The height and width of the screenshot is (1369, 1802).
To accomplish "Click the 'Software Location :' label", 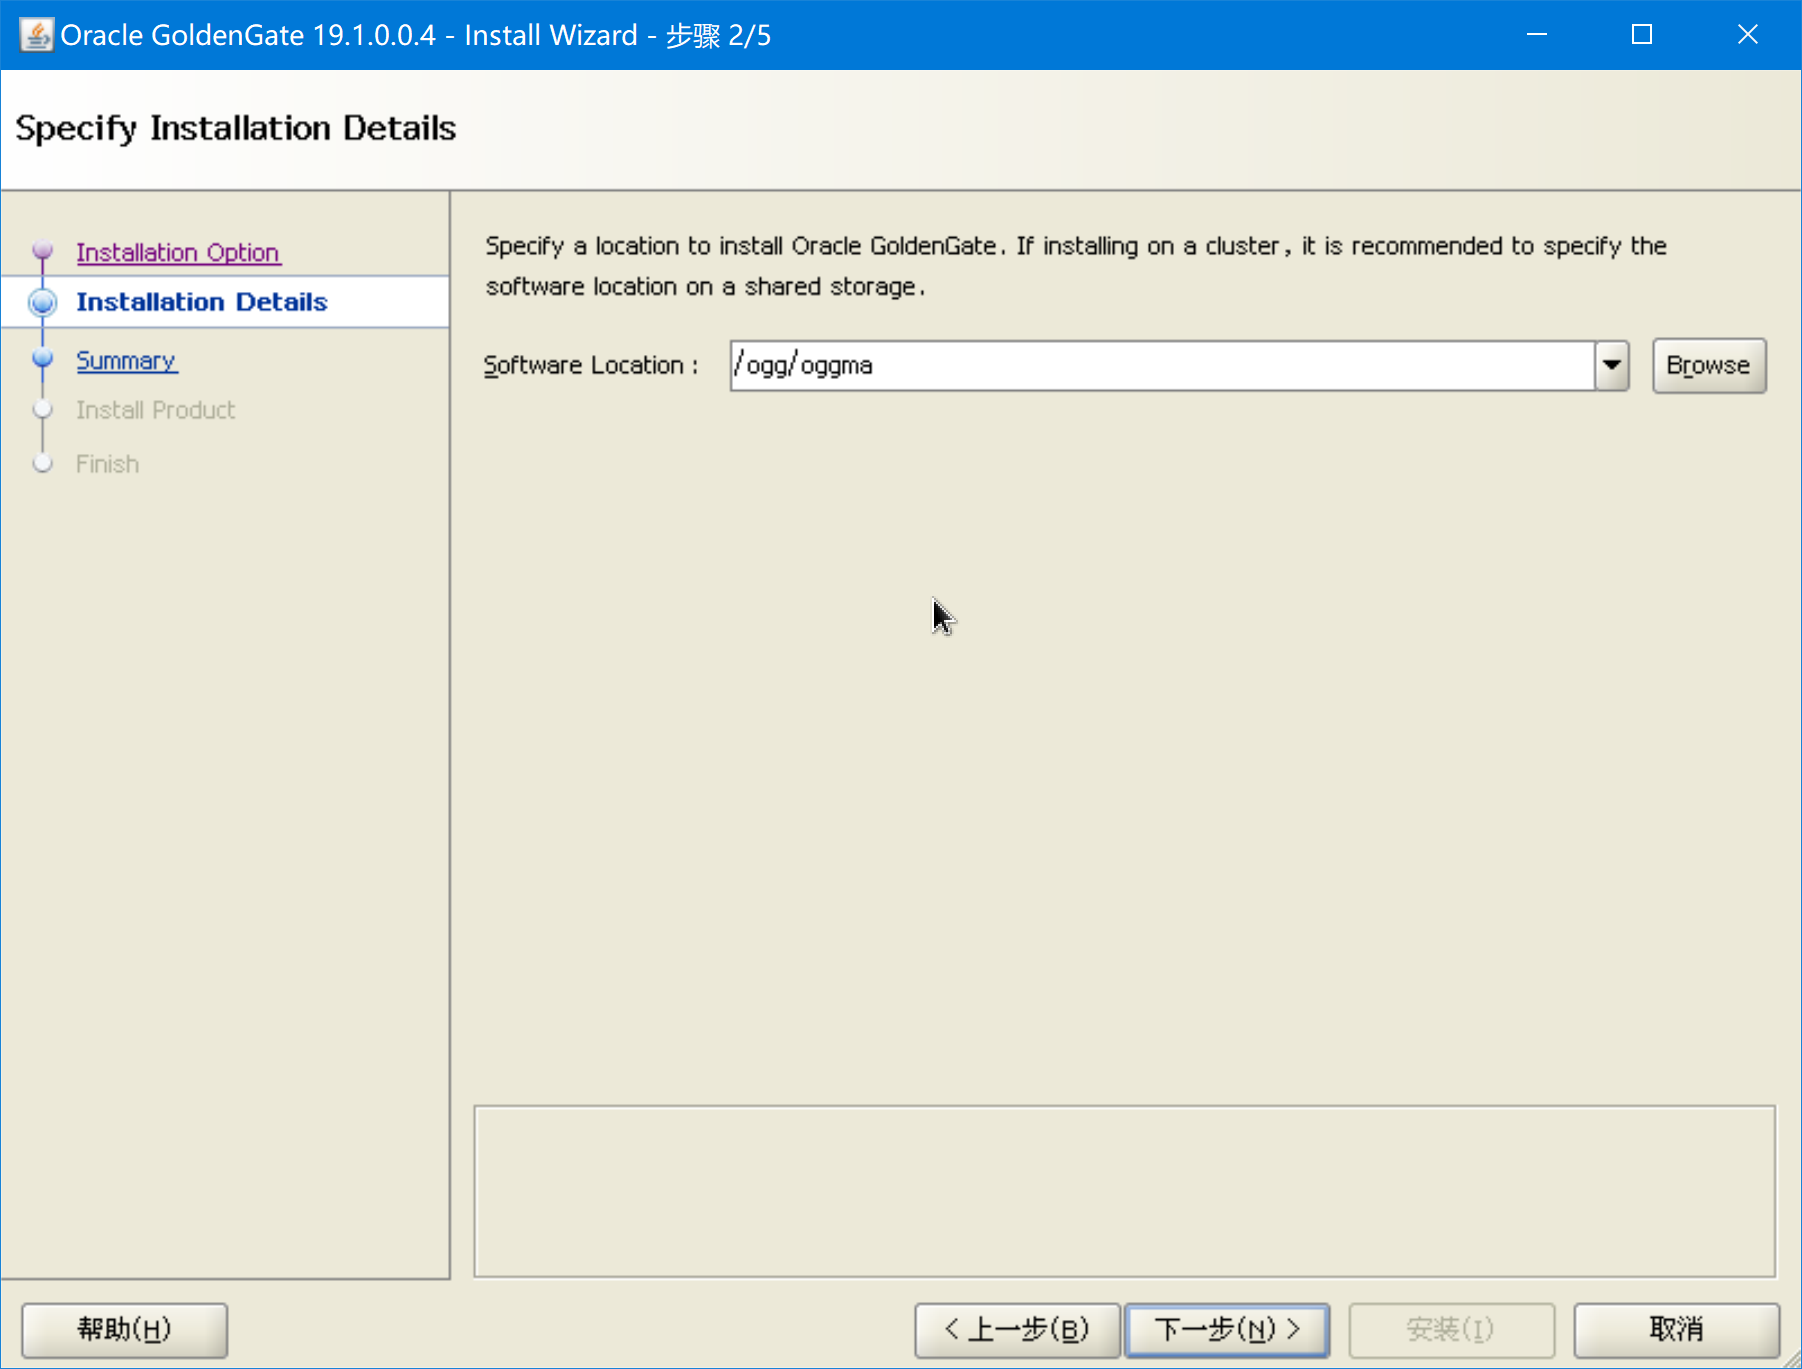I will coord(591,366).
